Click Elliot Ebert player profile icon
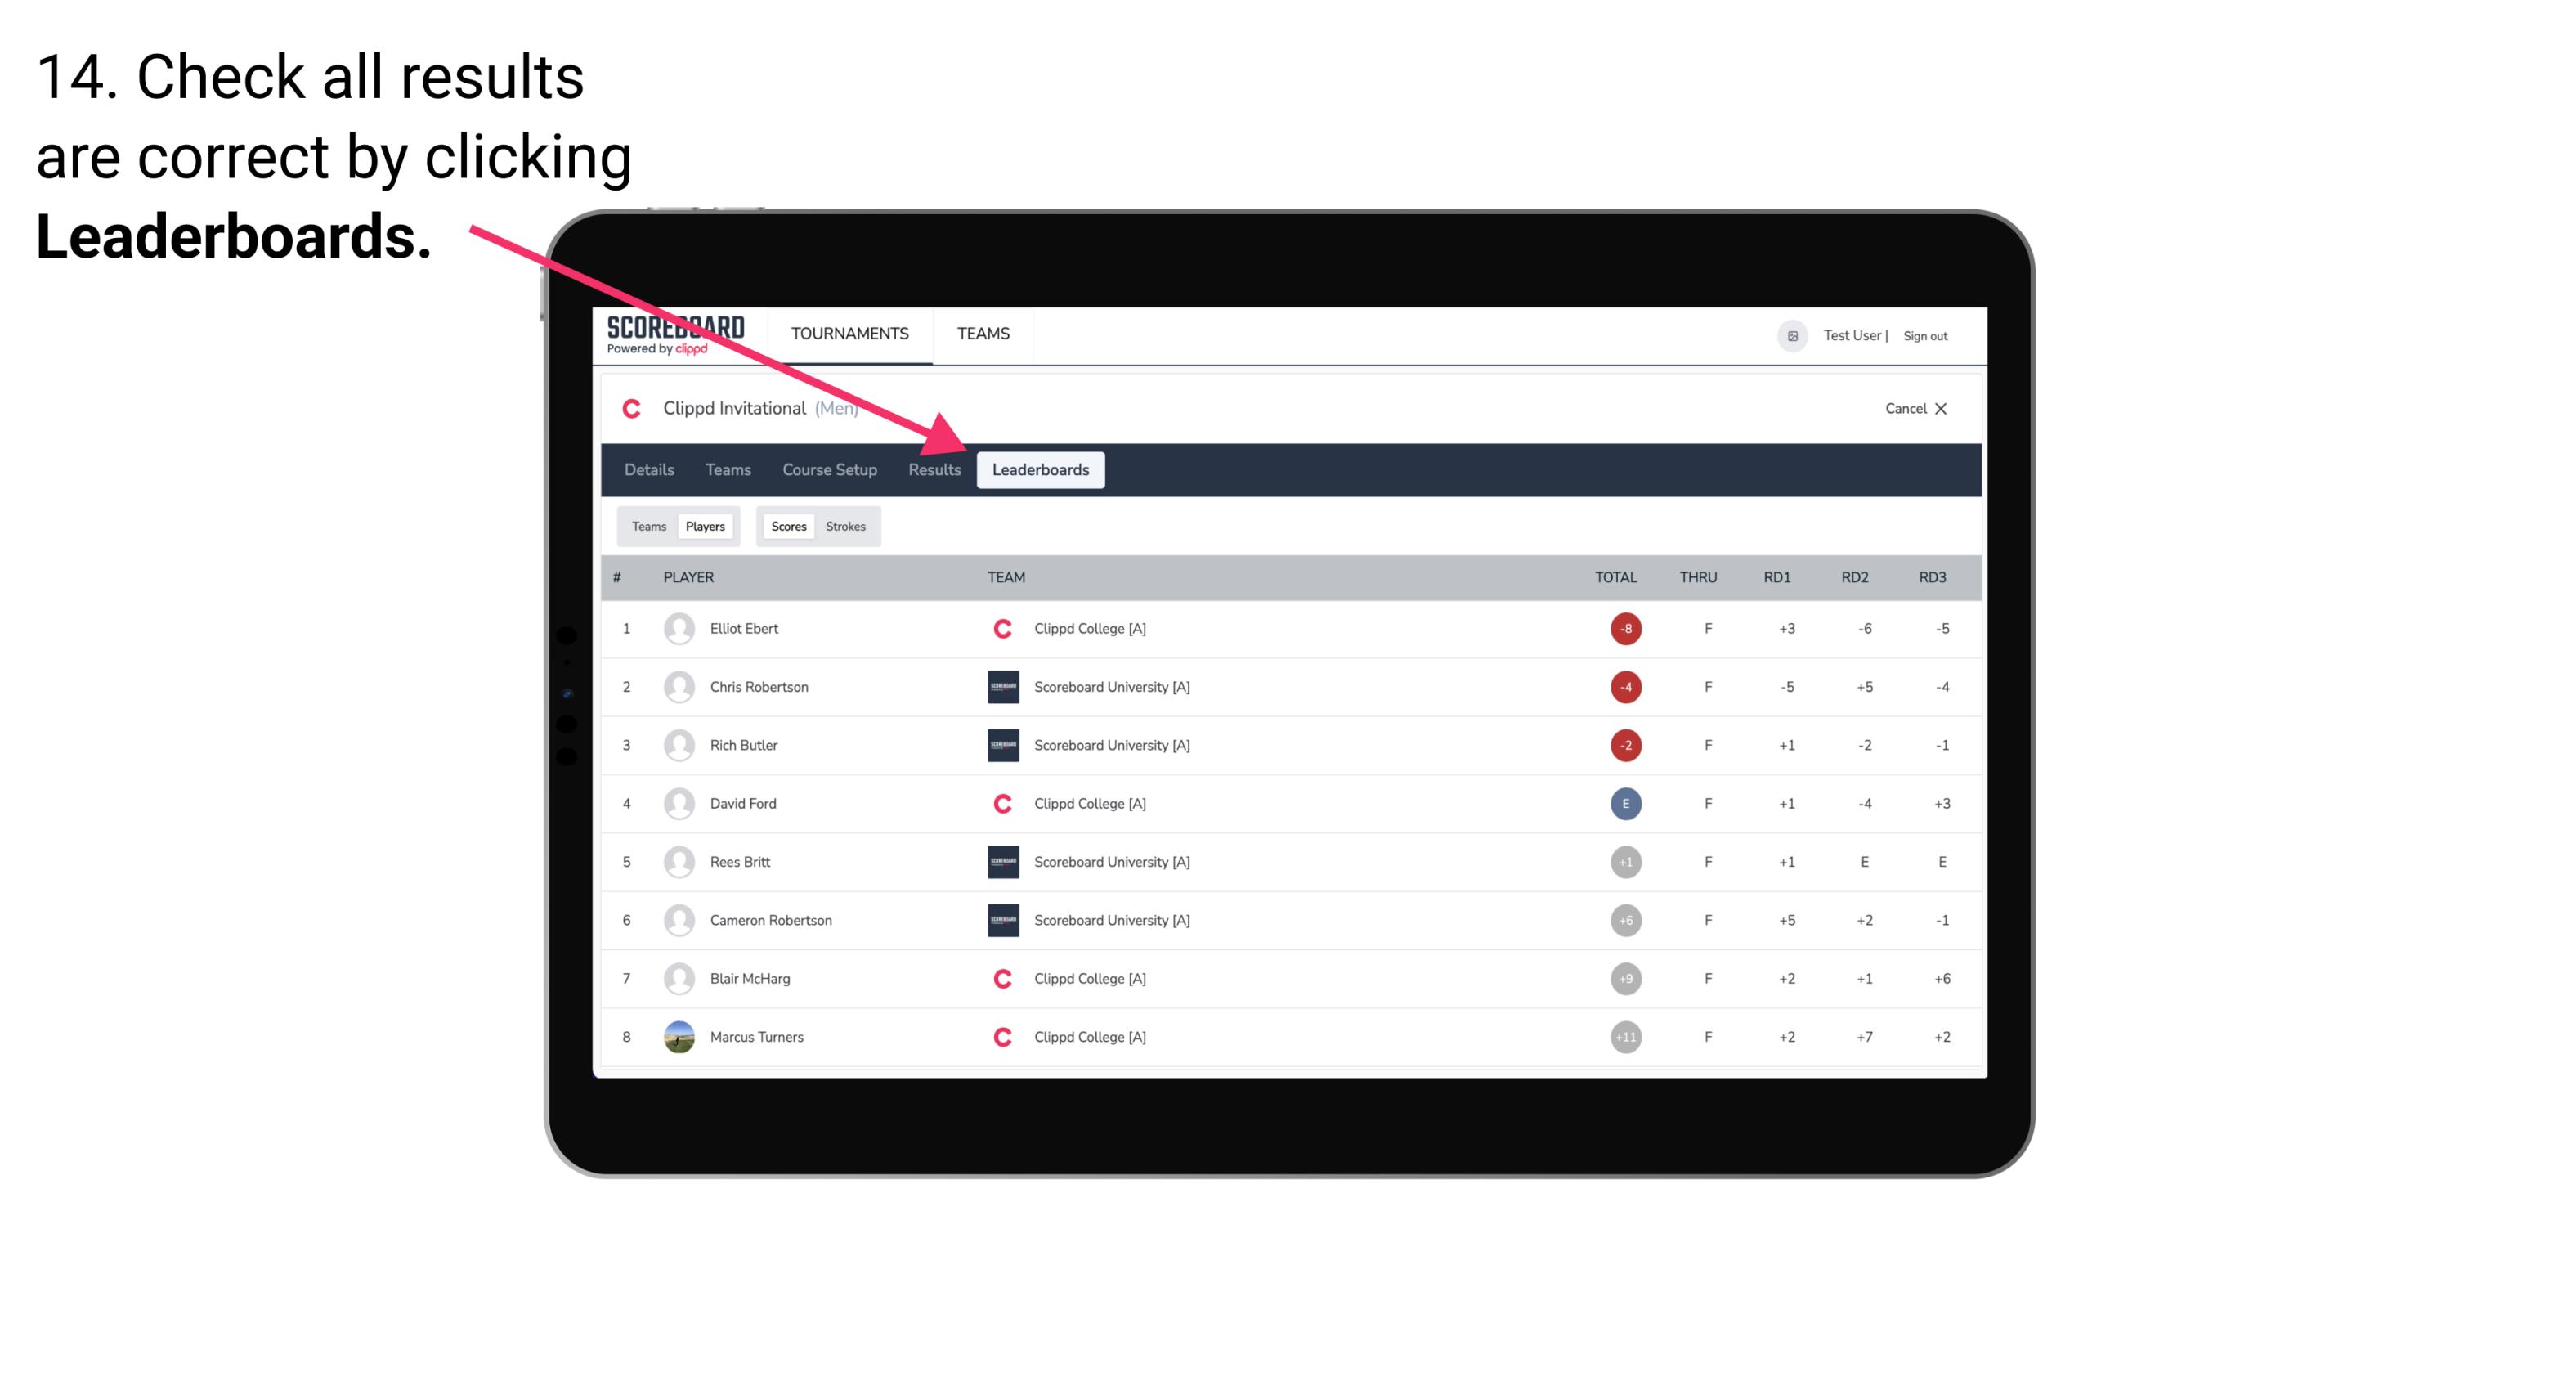The height and width of the screenshot is (1386, 2576). point(679,628)
